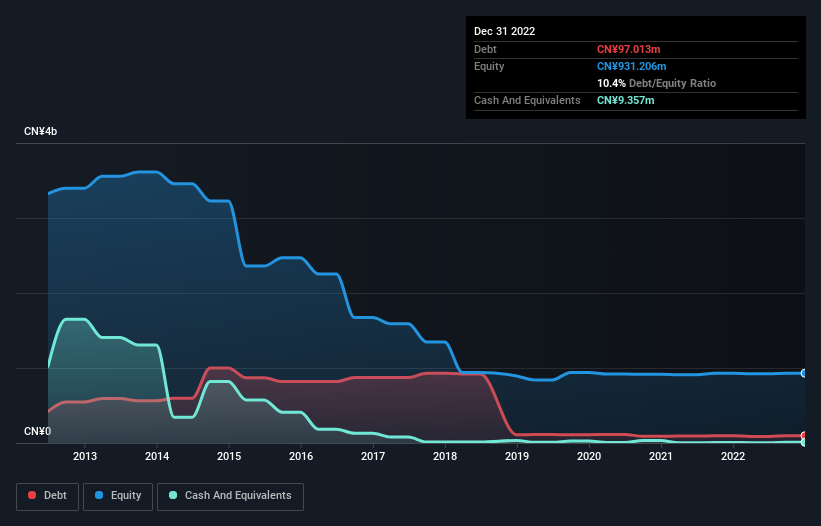821x526 pixels.
Task: Click the 2018 x-axis label
Action: pyautogui.click(x=445, y=456)
